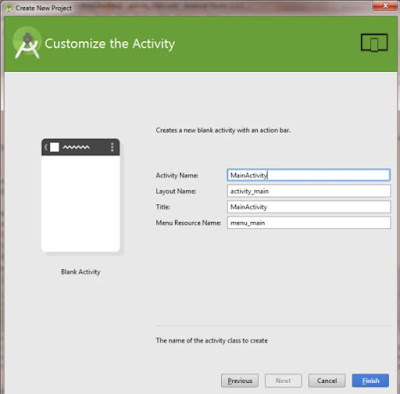The width and height of the screenshot is (400, 394).
Task: Click the Android icon in the title bar
Action: (x=8, y=8)
